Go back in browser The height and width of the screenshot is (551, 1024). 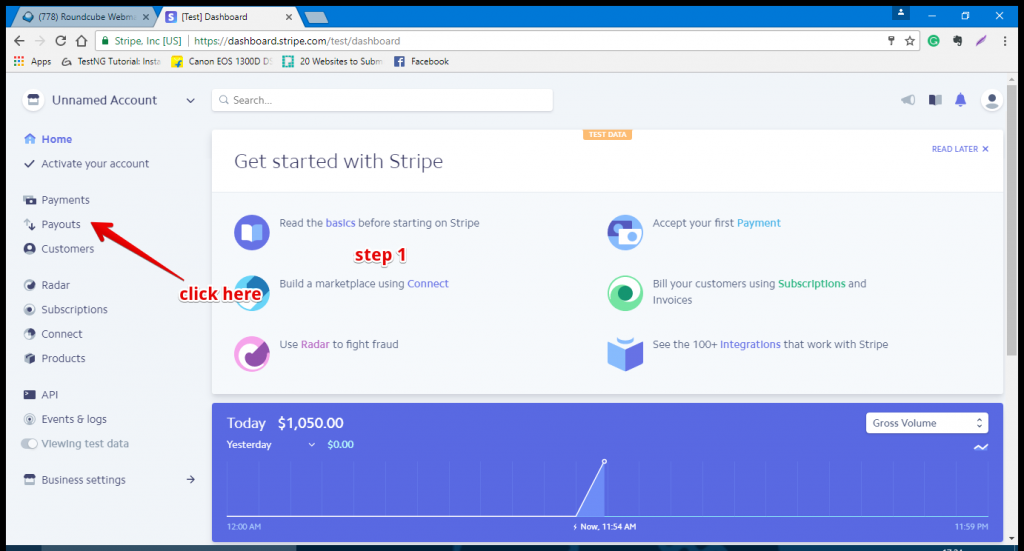pos(19,40)
